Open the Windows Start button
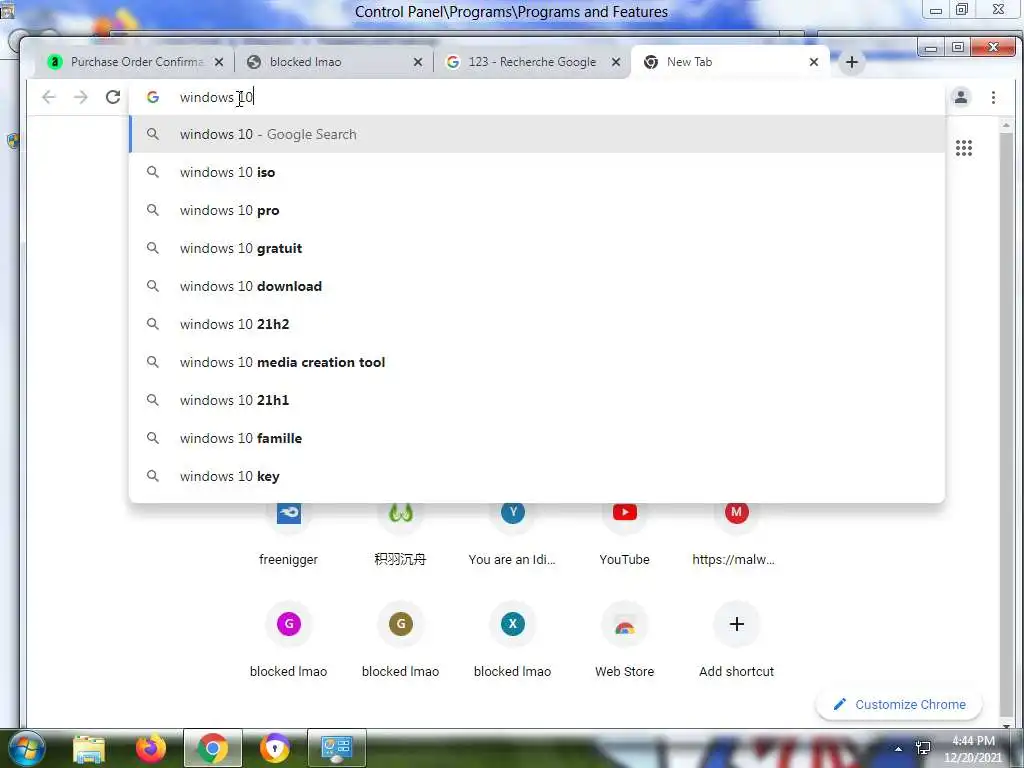 (x=27, y=748)
